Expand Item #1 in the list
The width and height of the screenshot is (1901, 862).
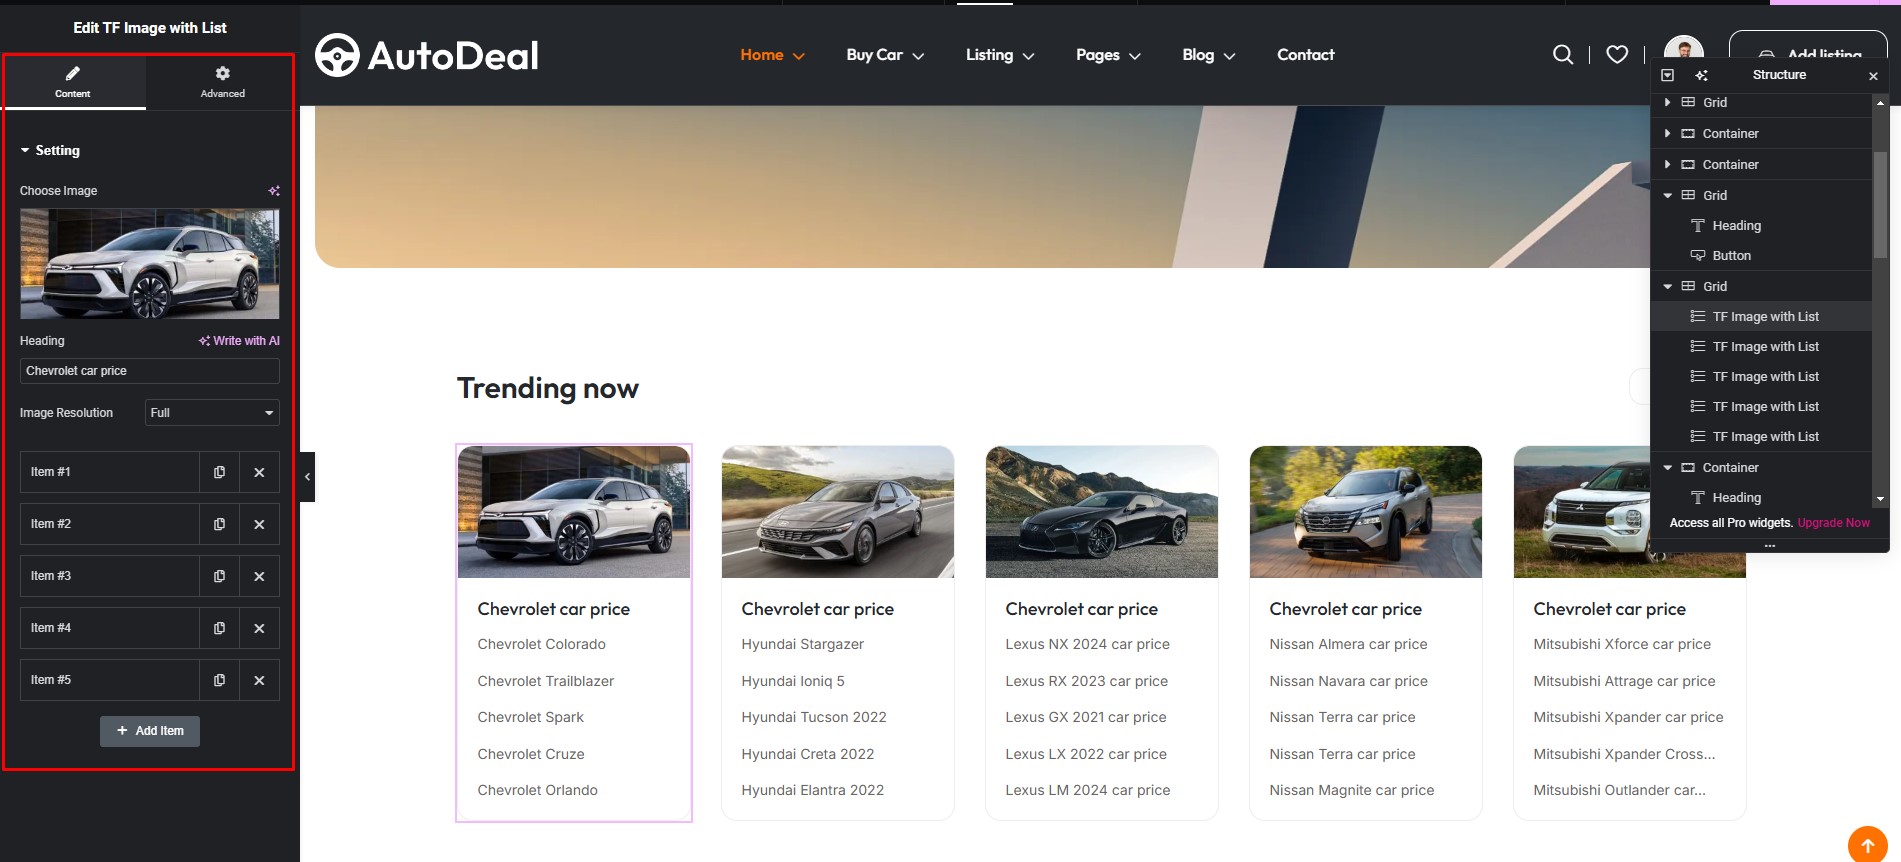coord(110,472)
